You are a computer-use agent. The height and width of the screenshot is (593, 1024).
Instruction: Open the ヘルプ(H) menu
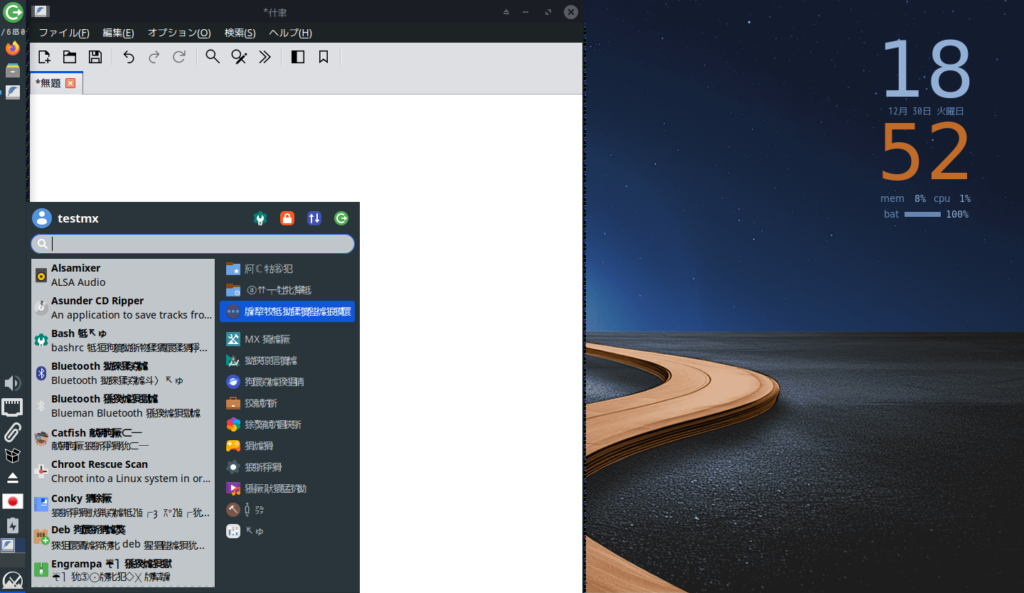[x=290, y=33]
